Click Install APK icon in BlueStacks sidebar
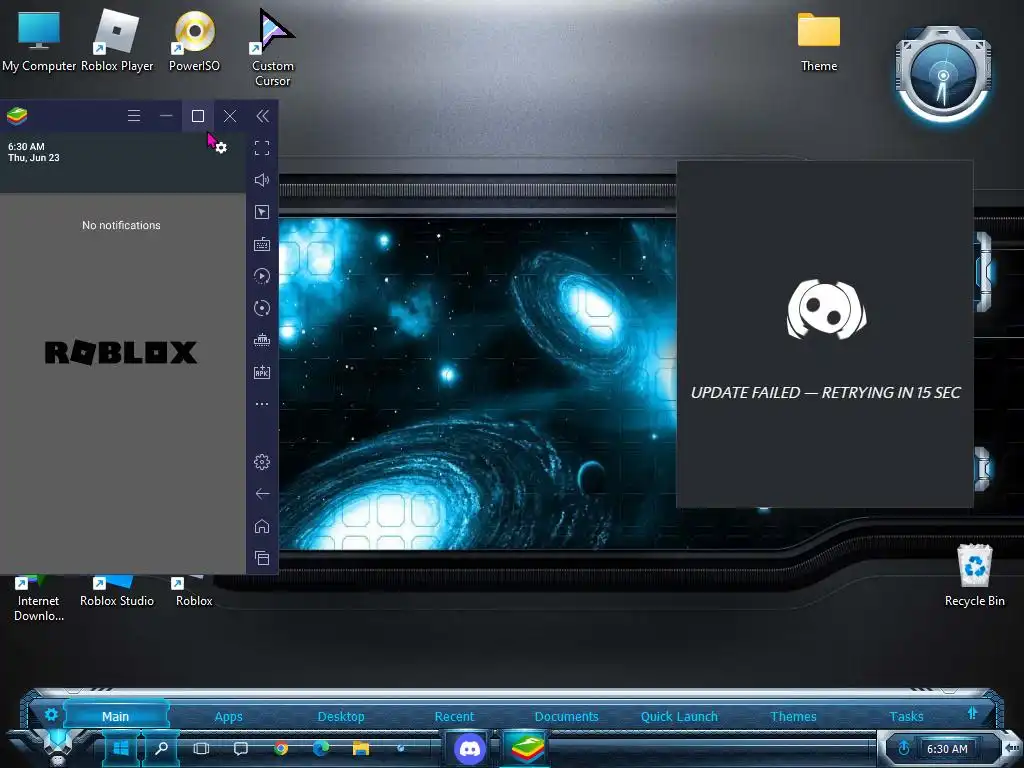The height and width of the screenshot is (768, 1024). pos(262,372)
